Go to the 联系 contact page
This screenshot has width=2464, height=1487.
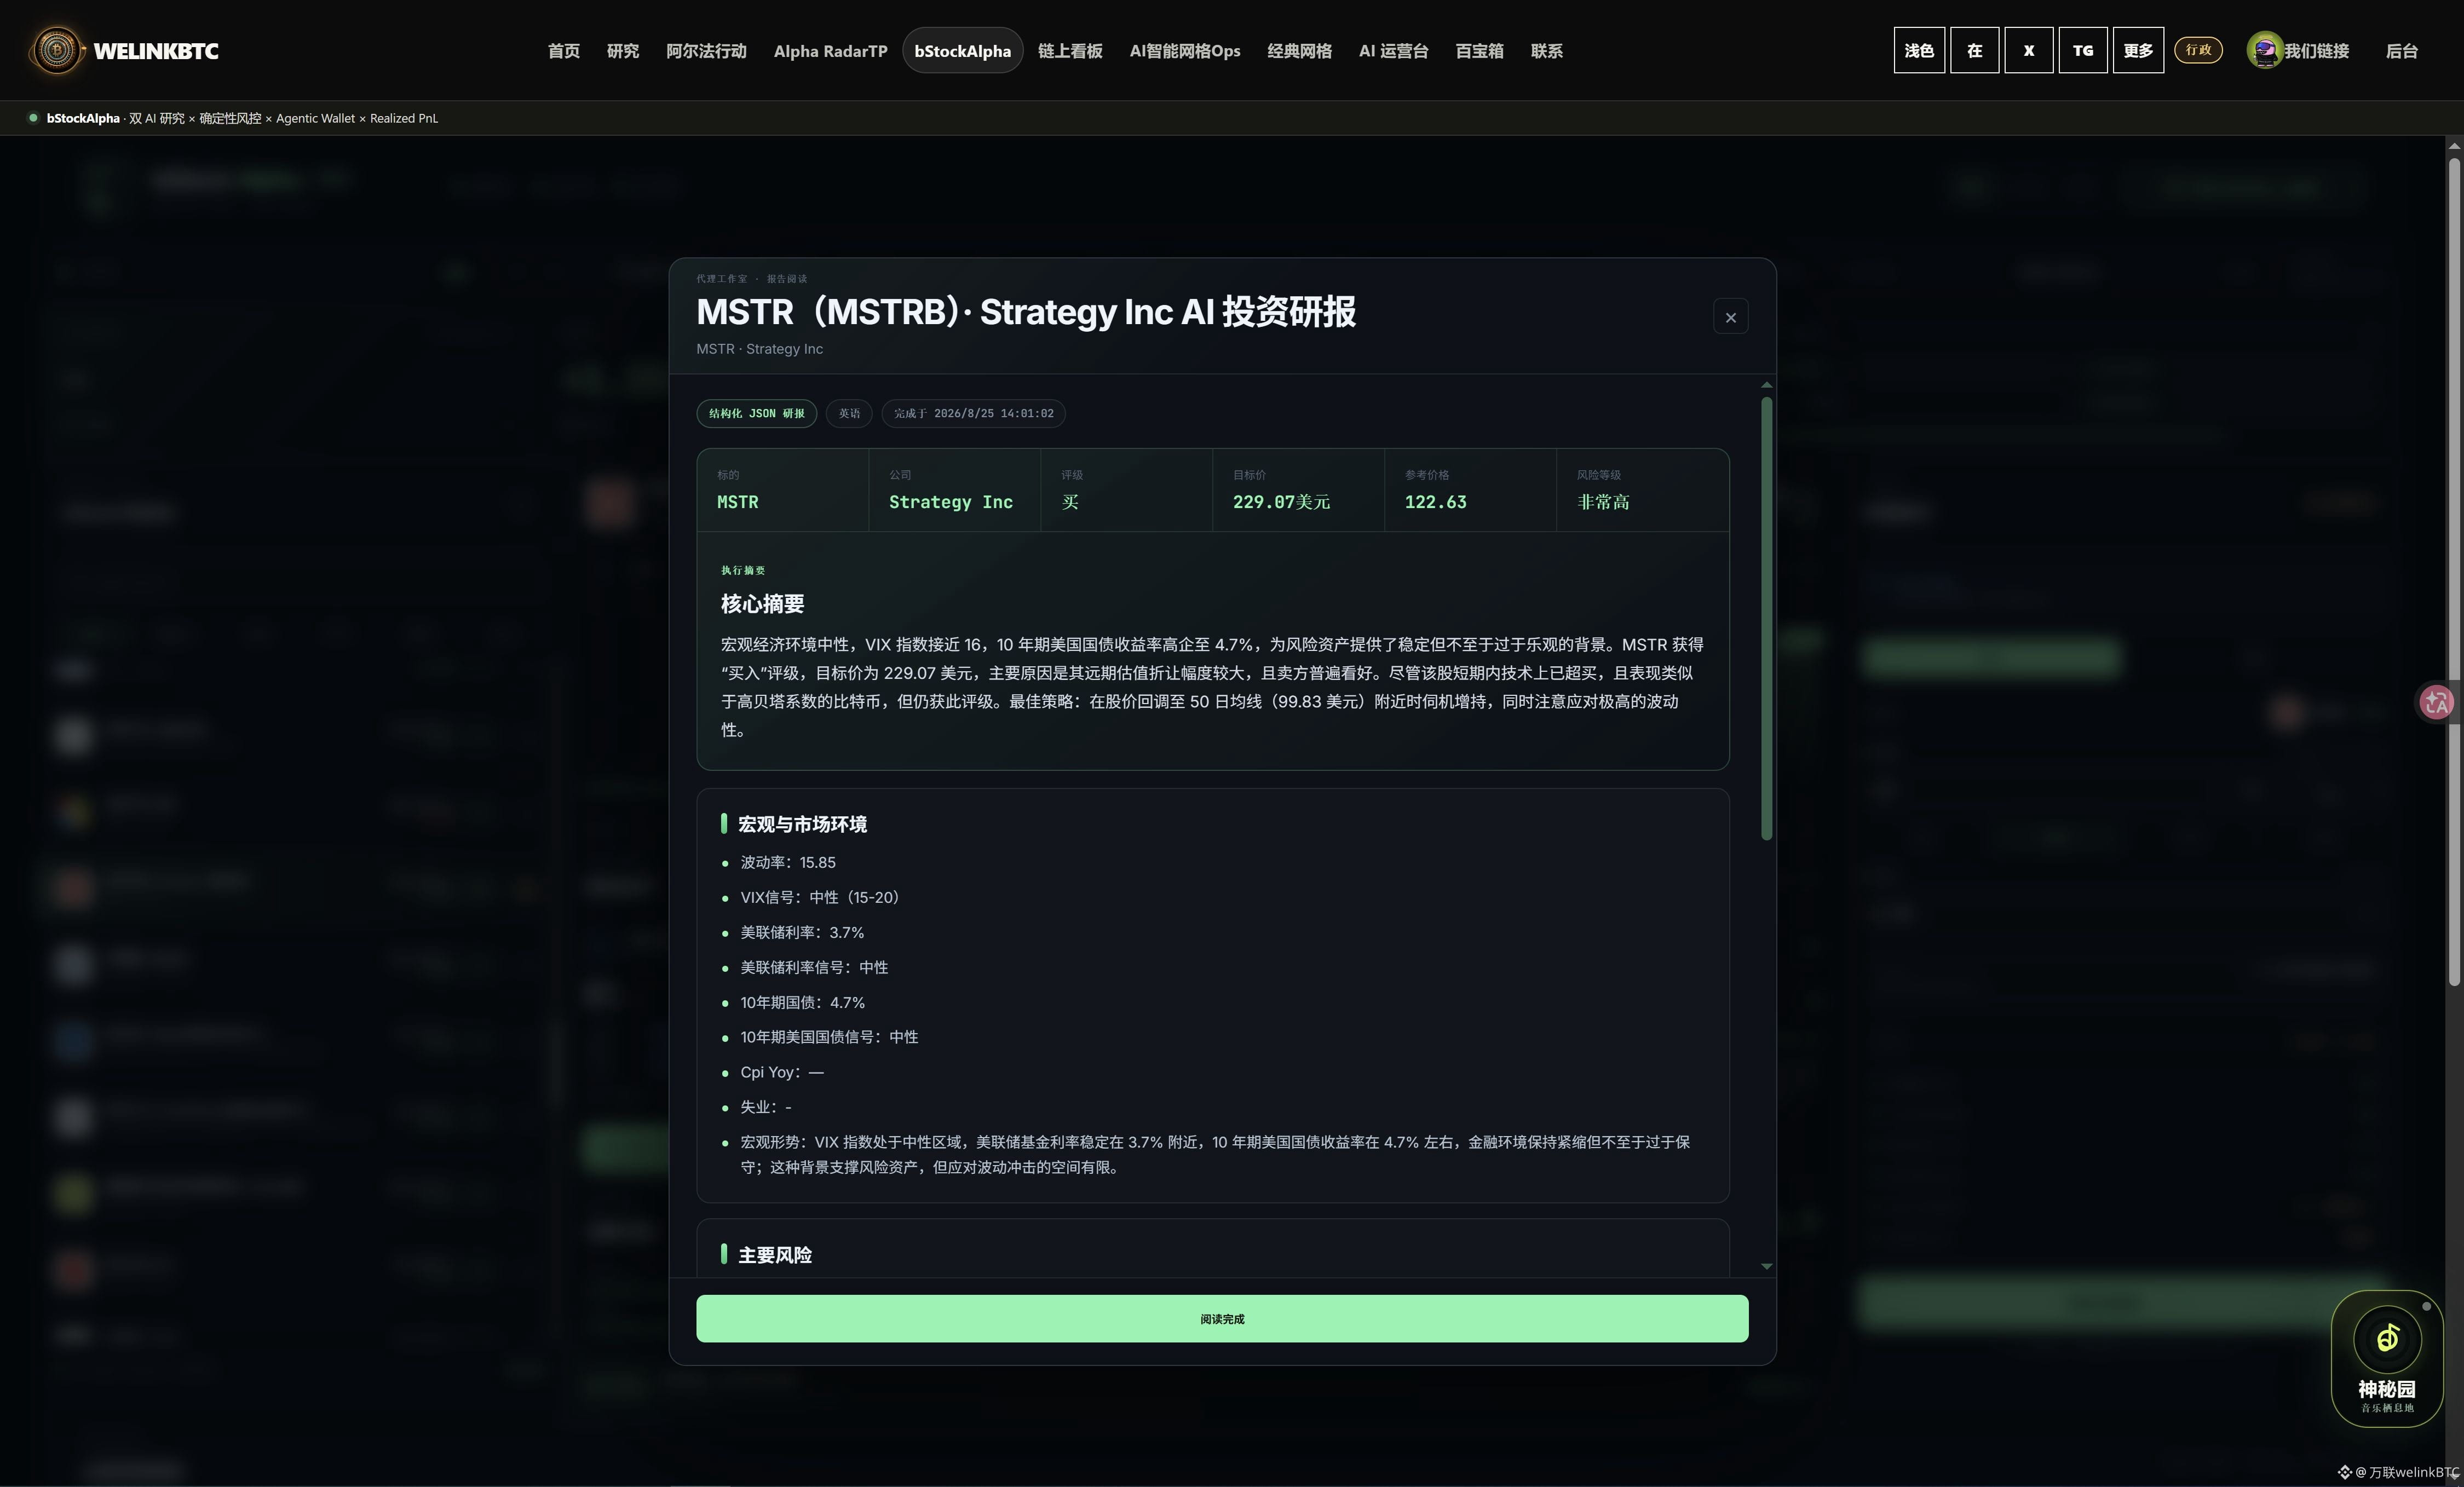(x=1546, y=51)
